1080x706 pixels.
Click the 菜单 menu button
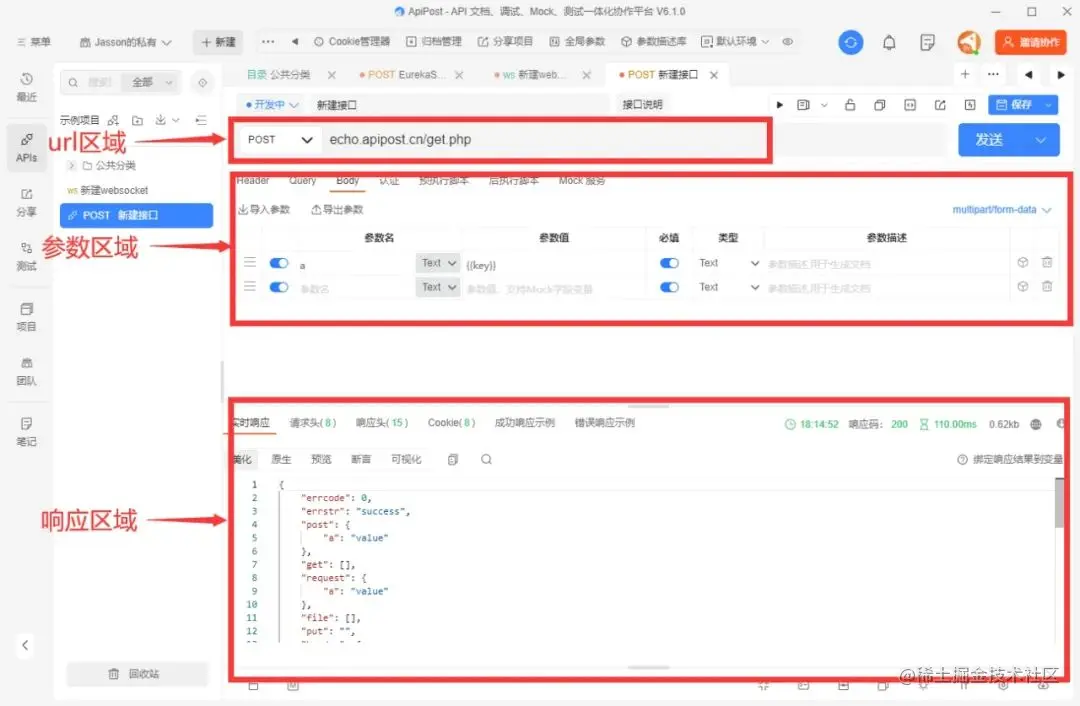(34, 42)
